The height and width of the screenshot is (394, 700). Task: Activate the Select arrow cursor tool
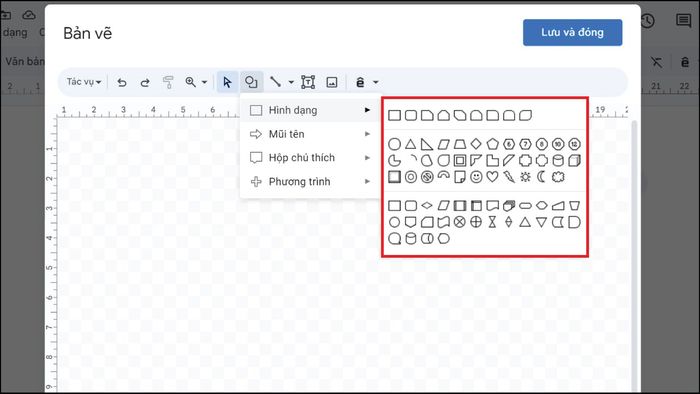point(227,82)
